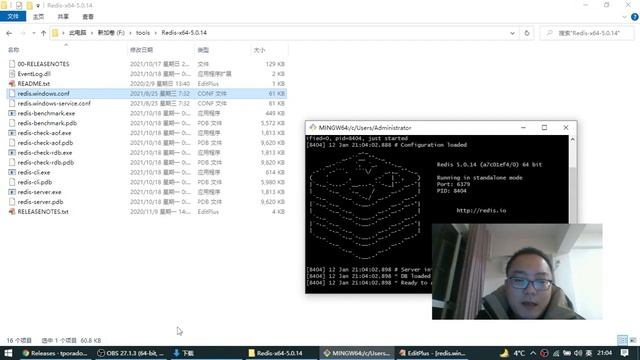This screenshot has height=360, width=640.
Task: Click the redis-server.exe file name
Action: [39, 192]
